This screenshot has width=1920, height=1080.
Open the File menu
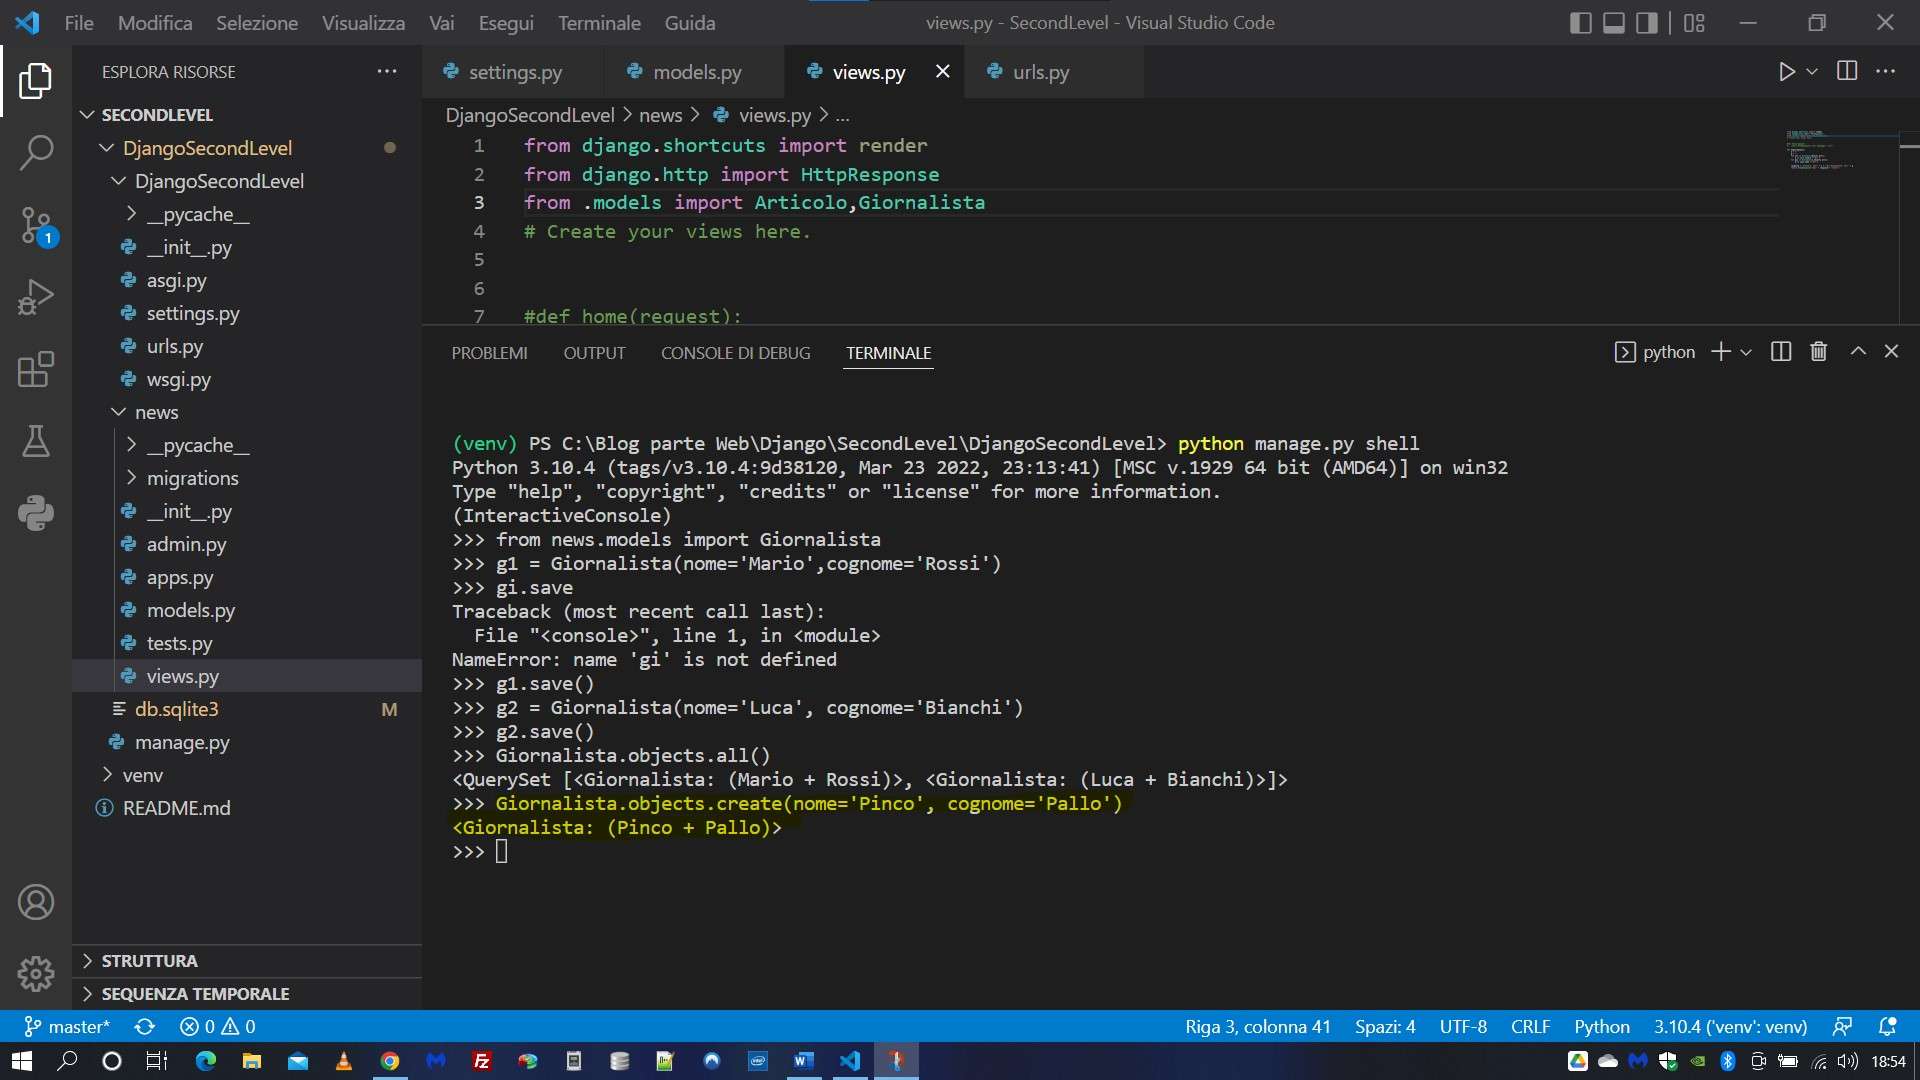click(79, 22)
